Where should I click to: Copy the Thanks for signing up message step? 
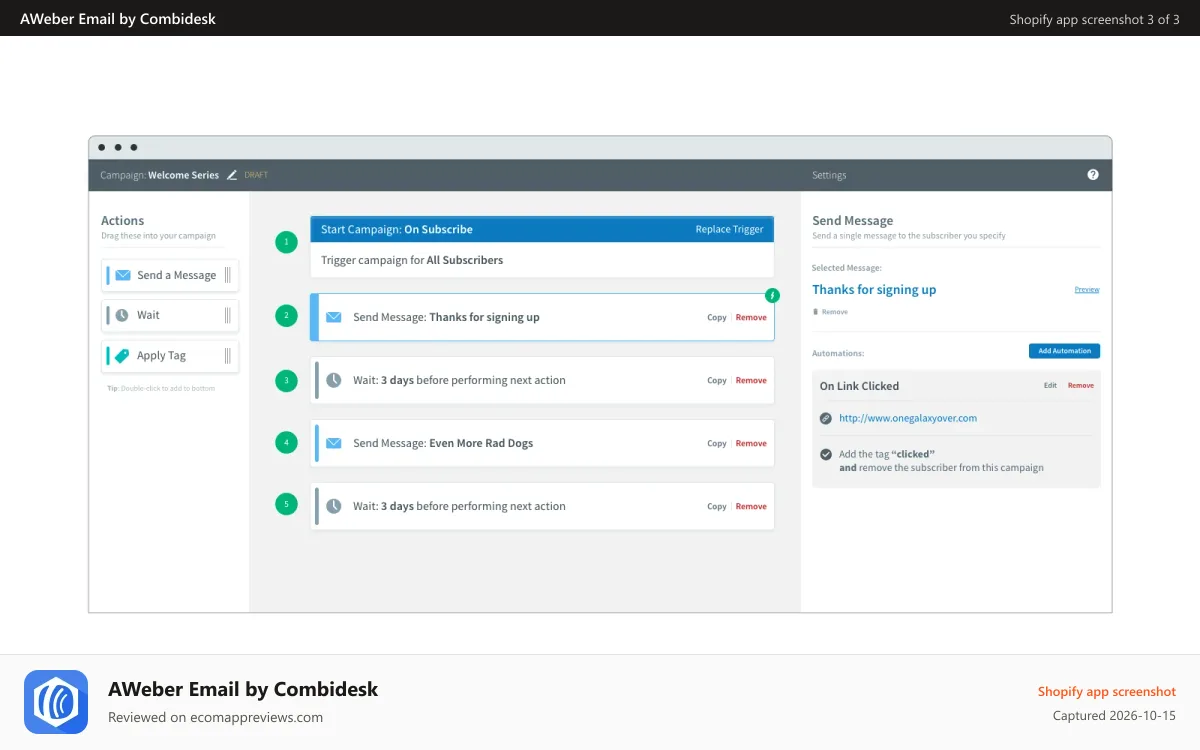pyautogui.click(x=717, y=317)
